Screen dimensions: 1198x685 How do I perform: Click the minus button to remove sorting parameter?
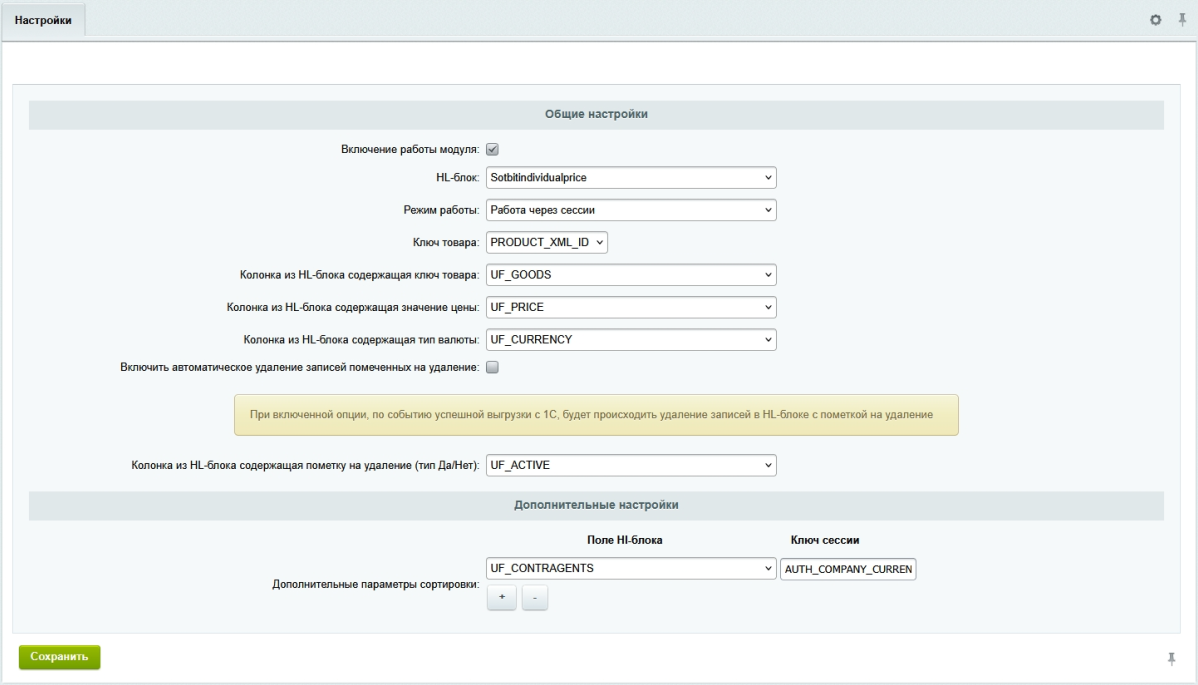coord(535,597)
